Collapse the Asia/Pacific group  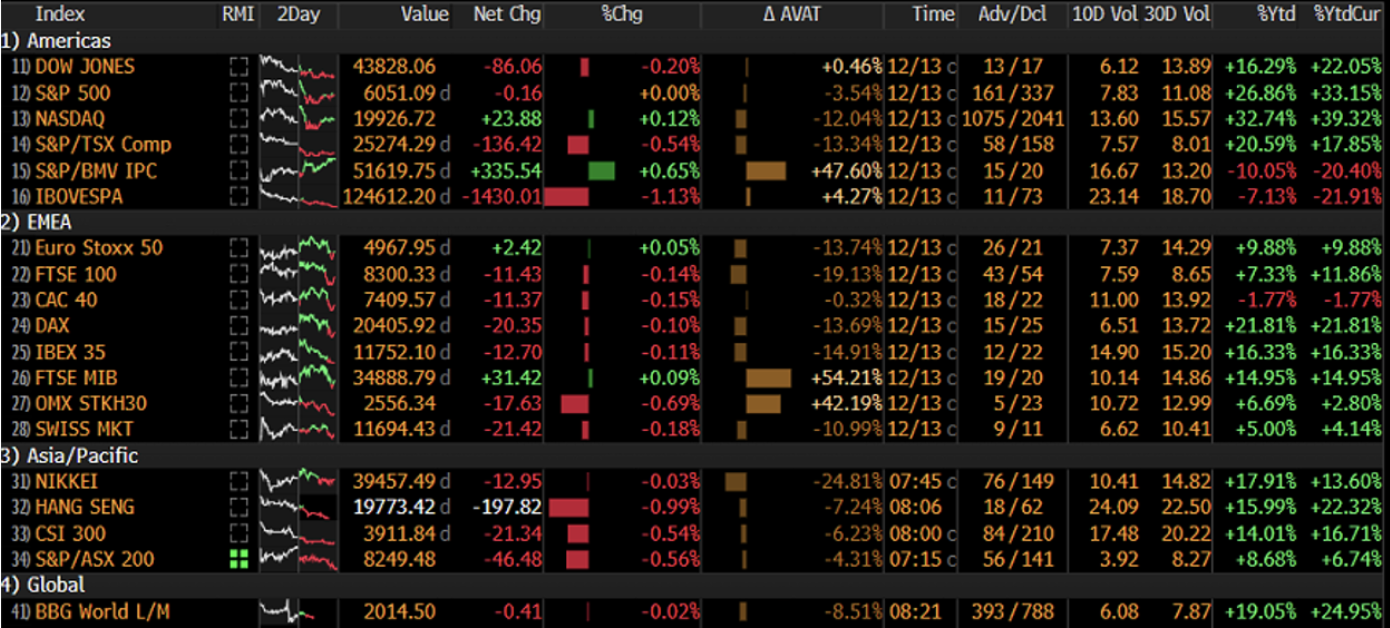(70, 455)
